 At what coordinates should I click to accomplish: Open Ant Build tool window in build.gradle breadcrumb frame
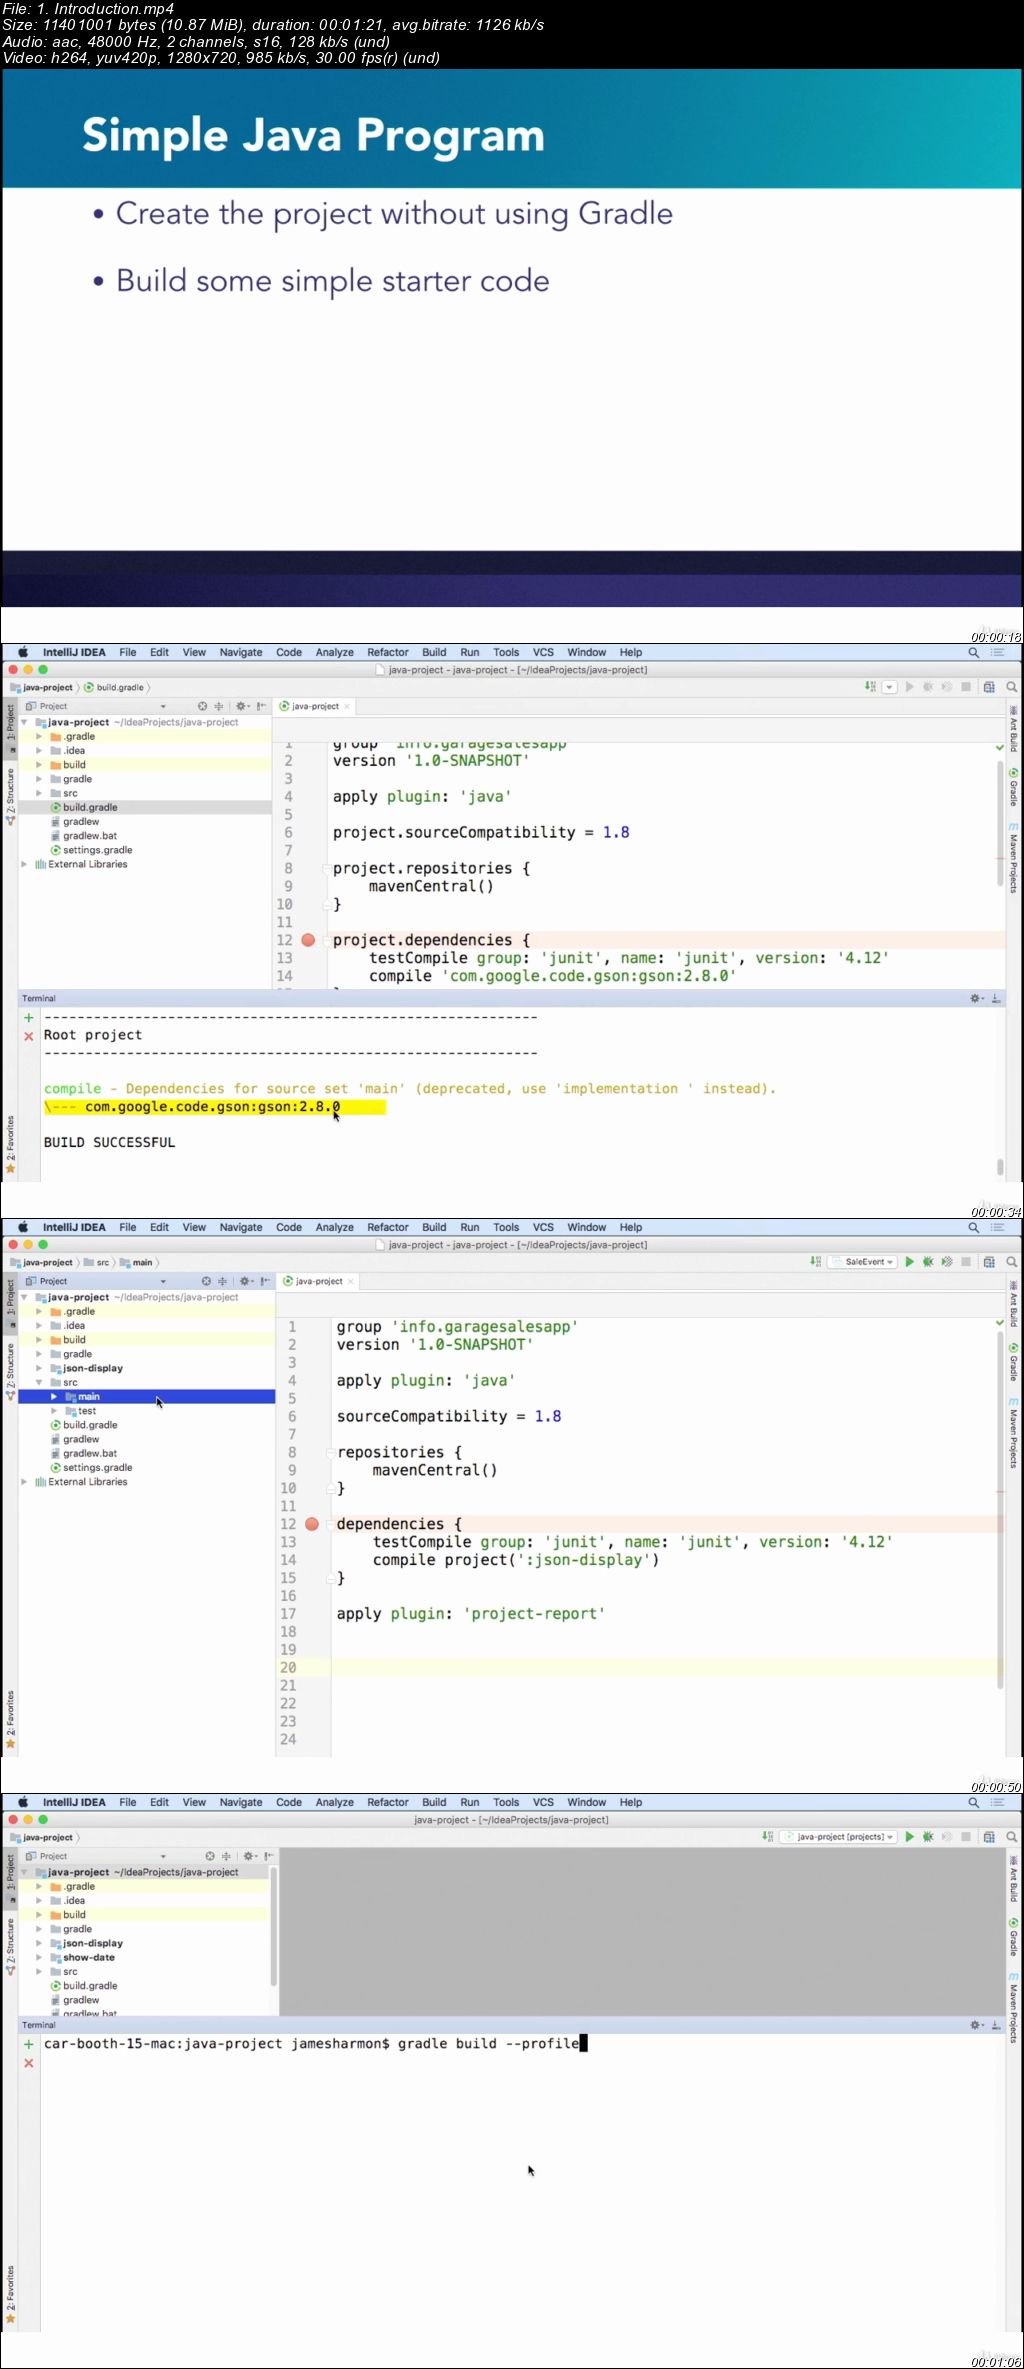click(x=1013, y=728)
